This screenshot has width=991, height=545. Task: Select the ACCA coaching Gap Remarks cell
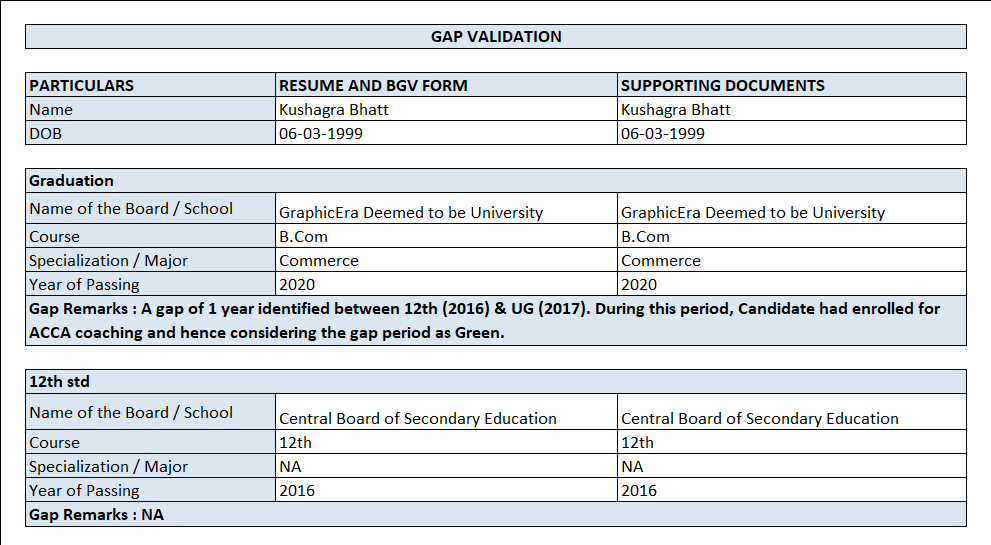pyautogui.click(x=496, y=321)
